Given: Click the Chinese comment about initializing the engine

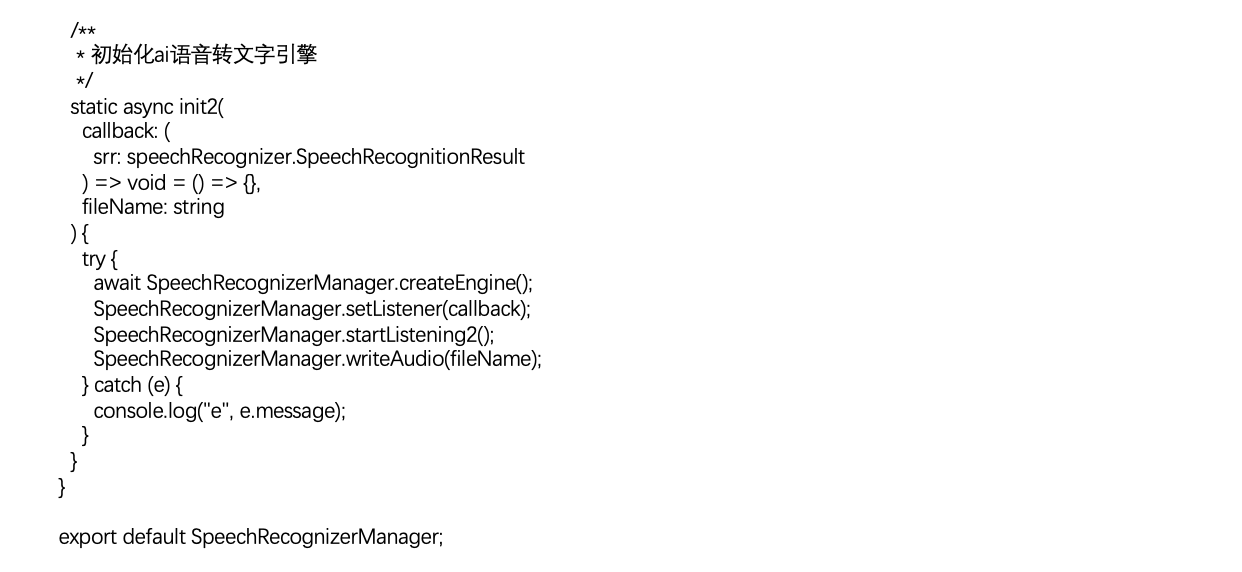Looking at the screenshot, I should click(203, 56).
